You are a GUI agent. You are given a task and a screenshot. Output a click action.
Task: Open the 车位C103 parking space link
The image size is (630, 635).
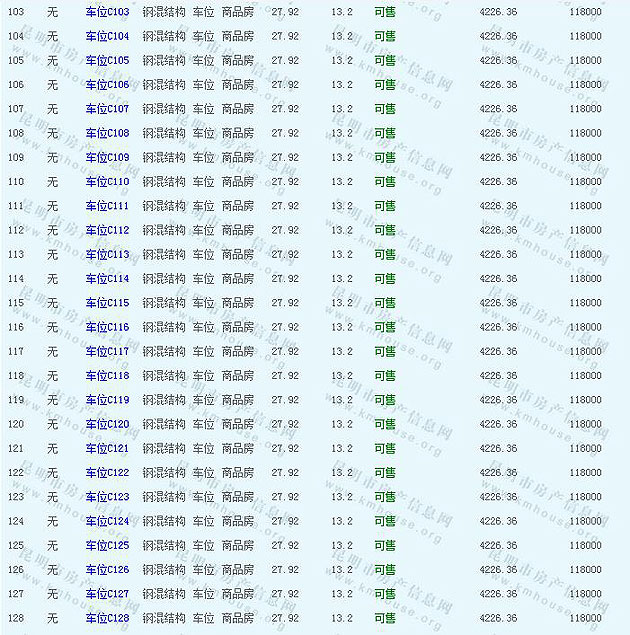point(107,12)
